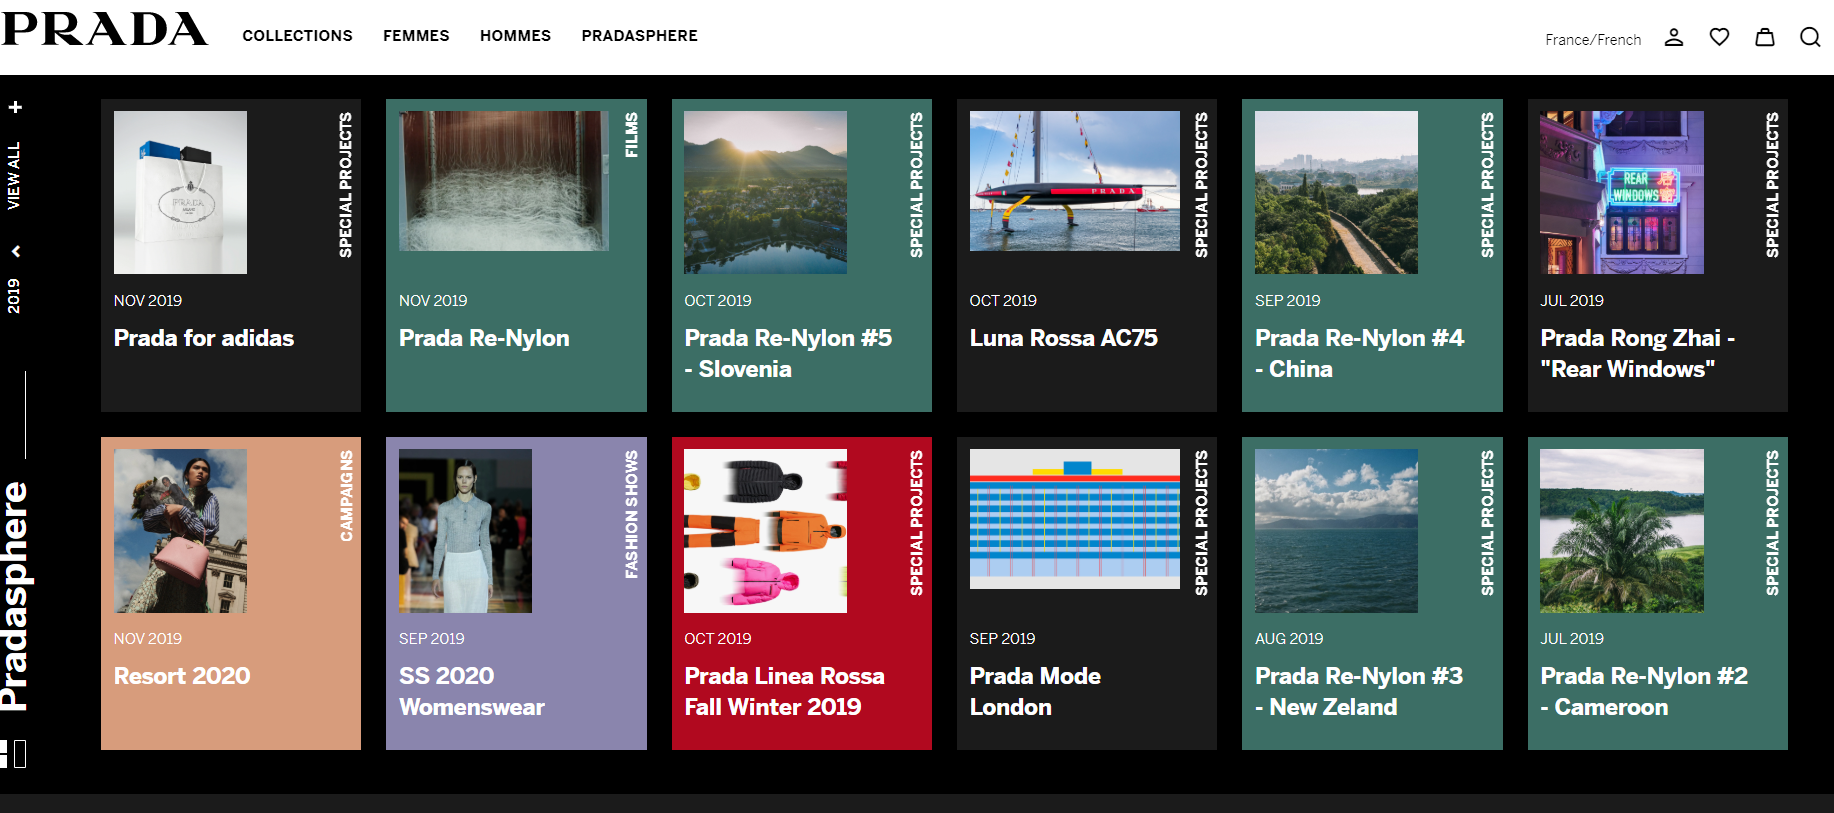Click the Rear Windows neon sign thumbnail
This screenshot has width=1834, height=813.
click(x=1621, y=192)
